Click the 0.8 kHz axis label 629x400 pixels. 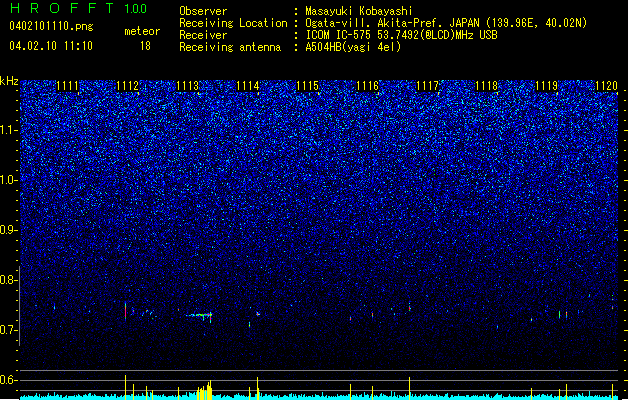9,280
